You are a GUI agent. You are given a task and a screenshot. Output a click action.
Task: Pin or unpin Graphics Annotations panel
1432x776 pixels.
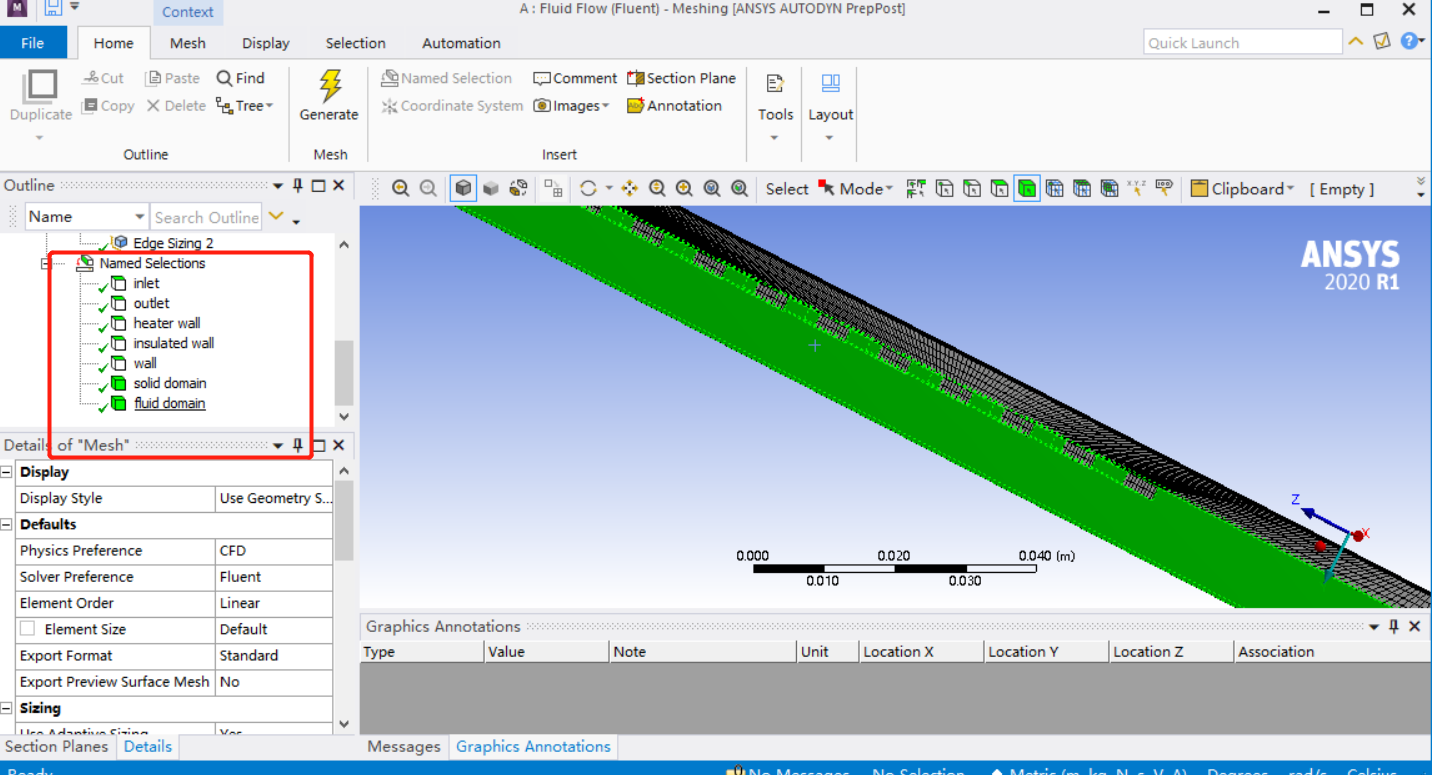1394,626
